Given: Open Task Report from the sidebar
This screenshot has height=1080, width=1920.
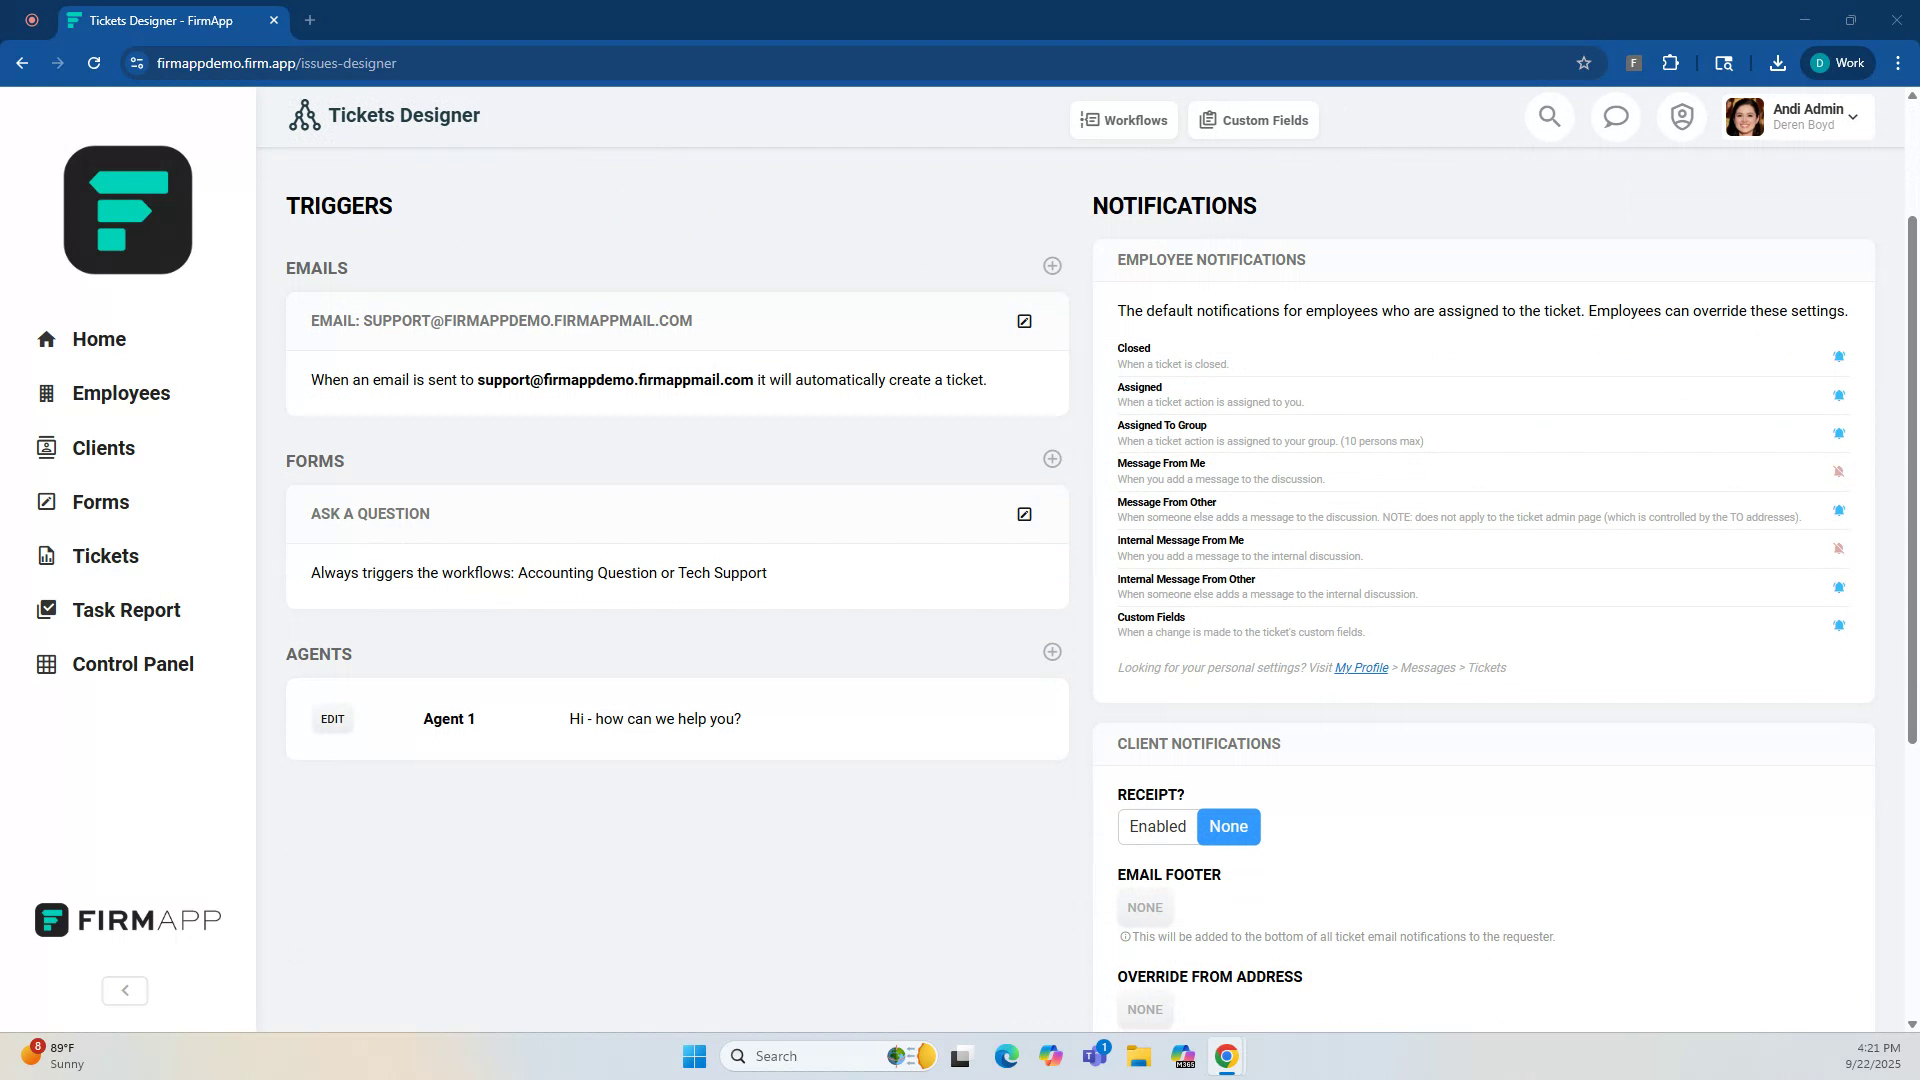Looking at the screenshot, I should pyautogui.click(x=126, y=609).
